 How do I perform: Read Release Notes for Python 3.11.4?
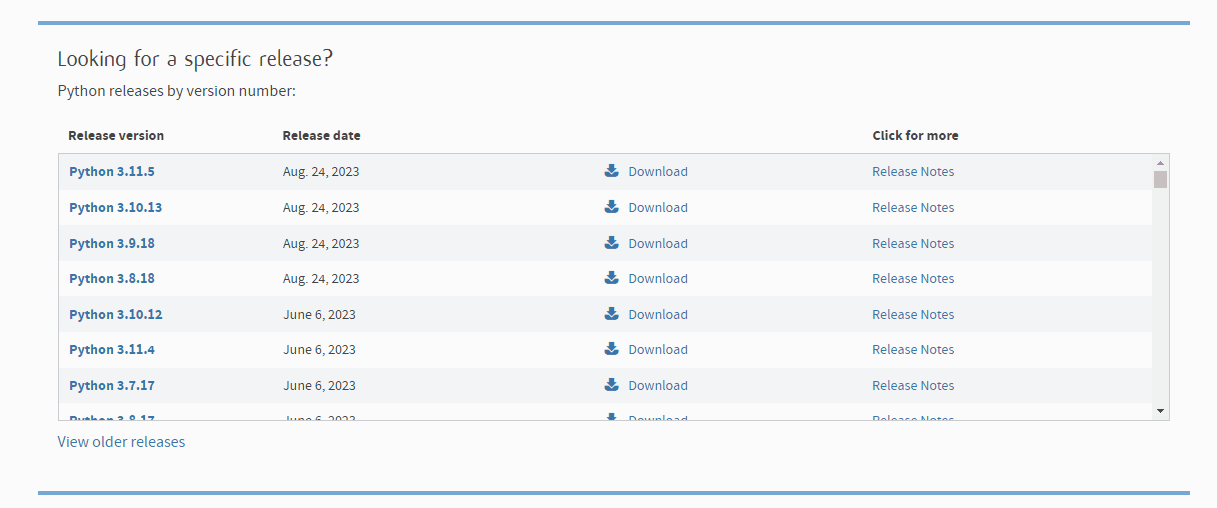coord(913,349)
